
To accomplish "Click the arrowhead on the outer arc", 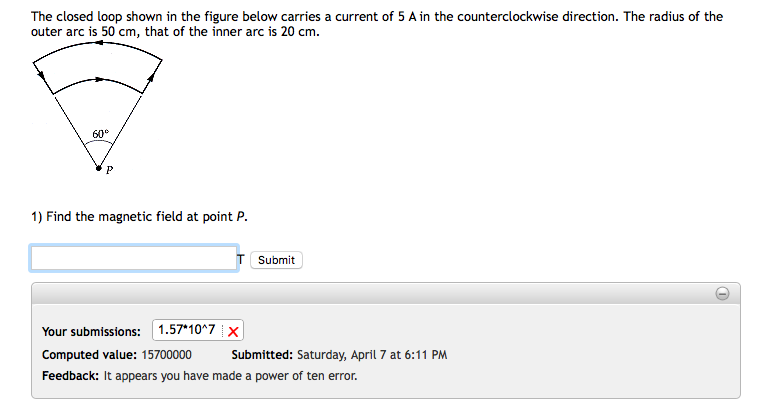I will [99, 43].
